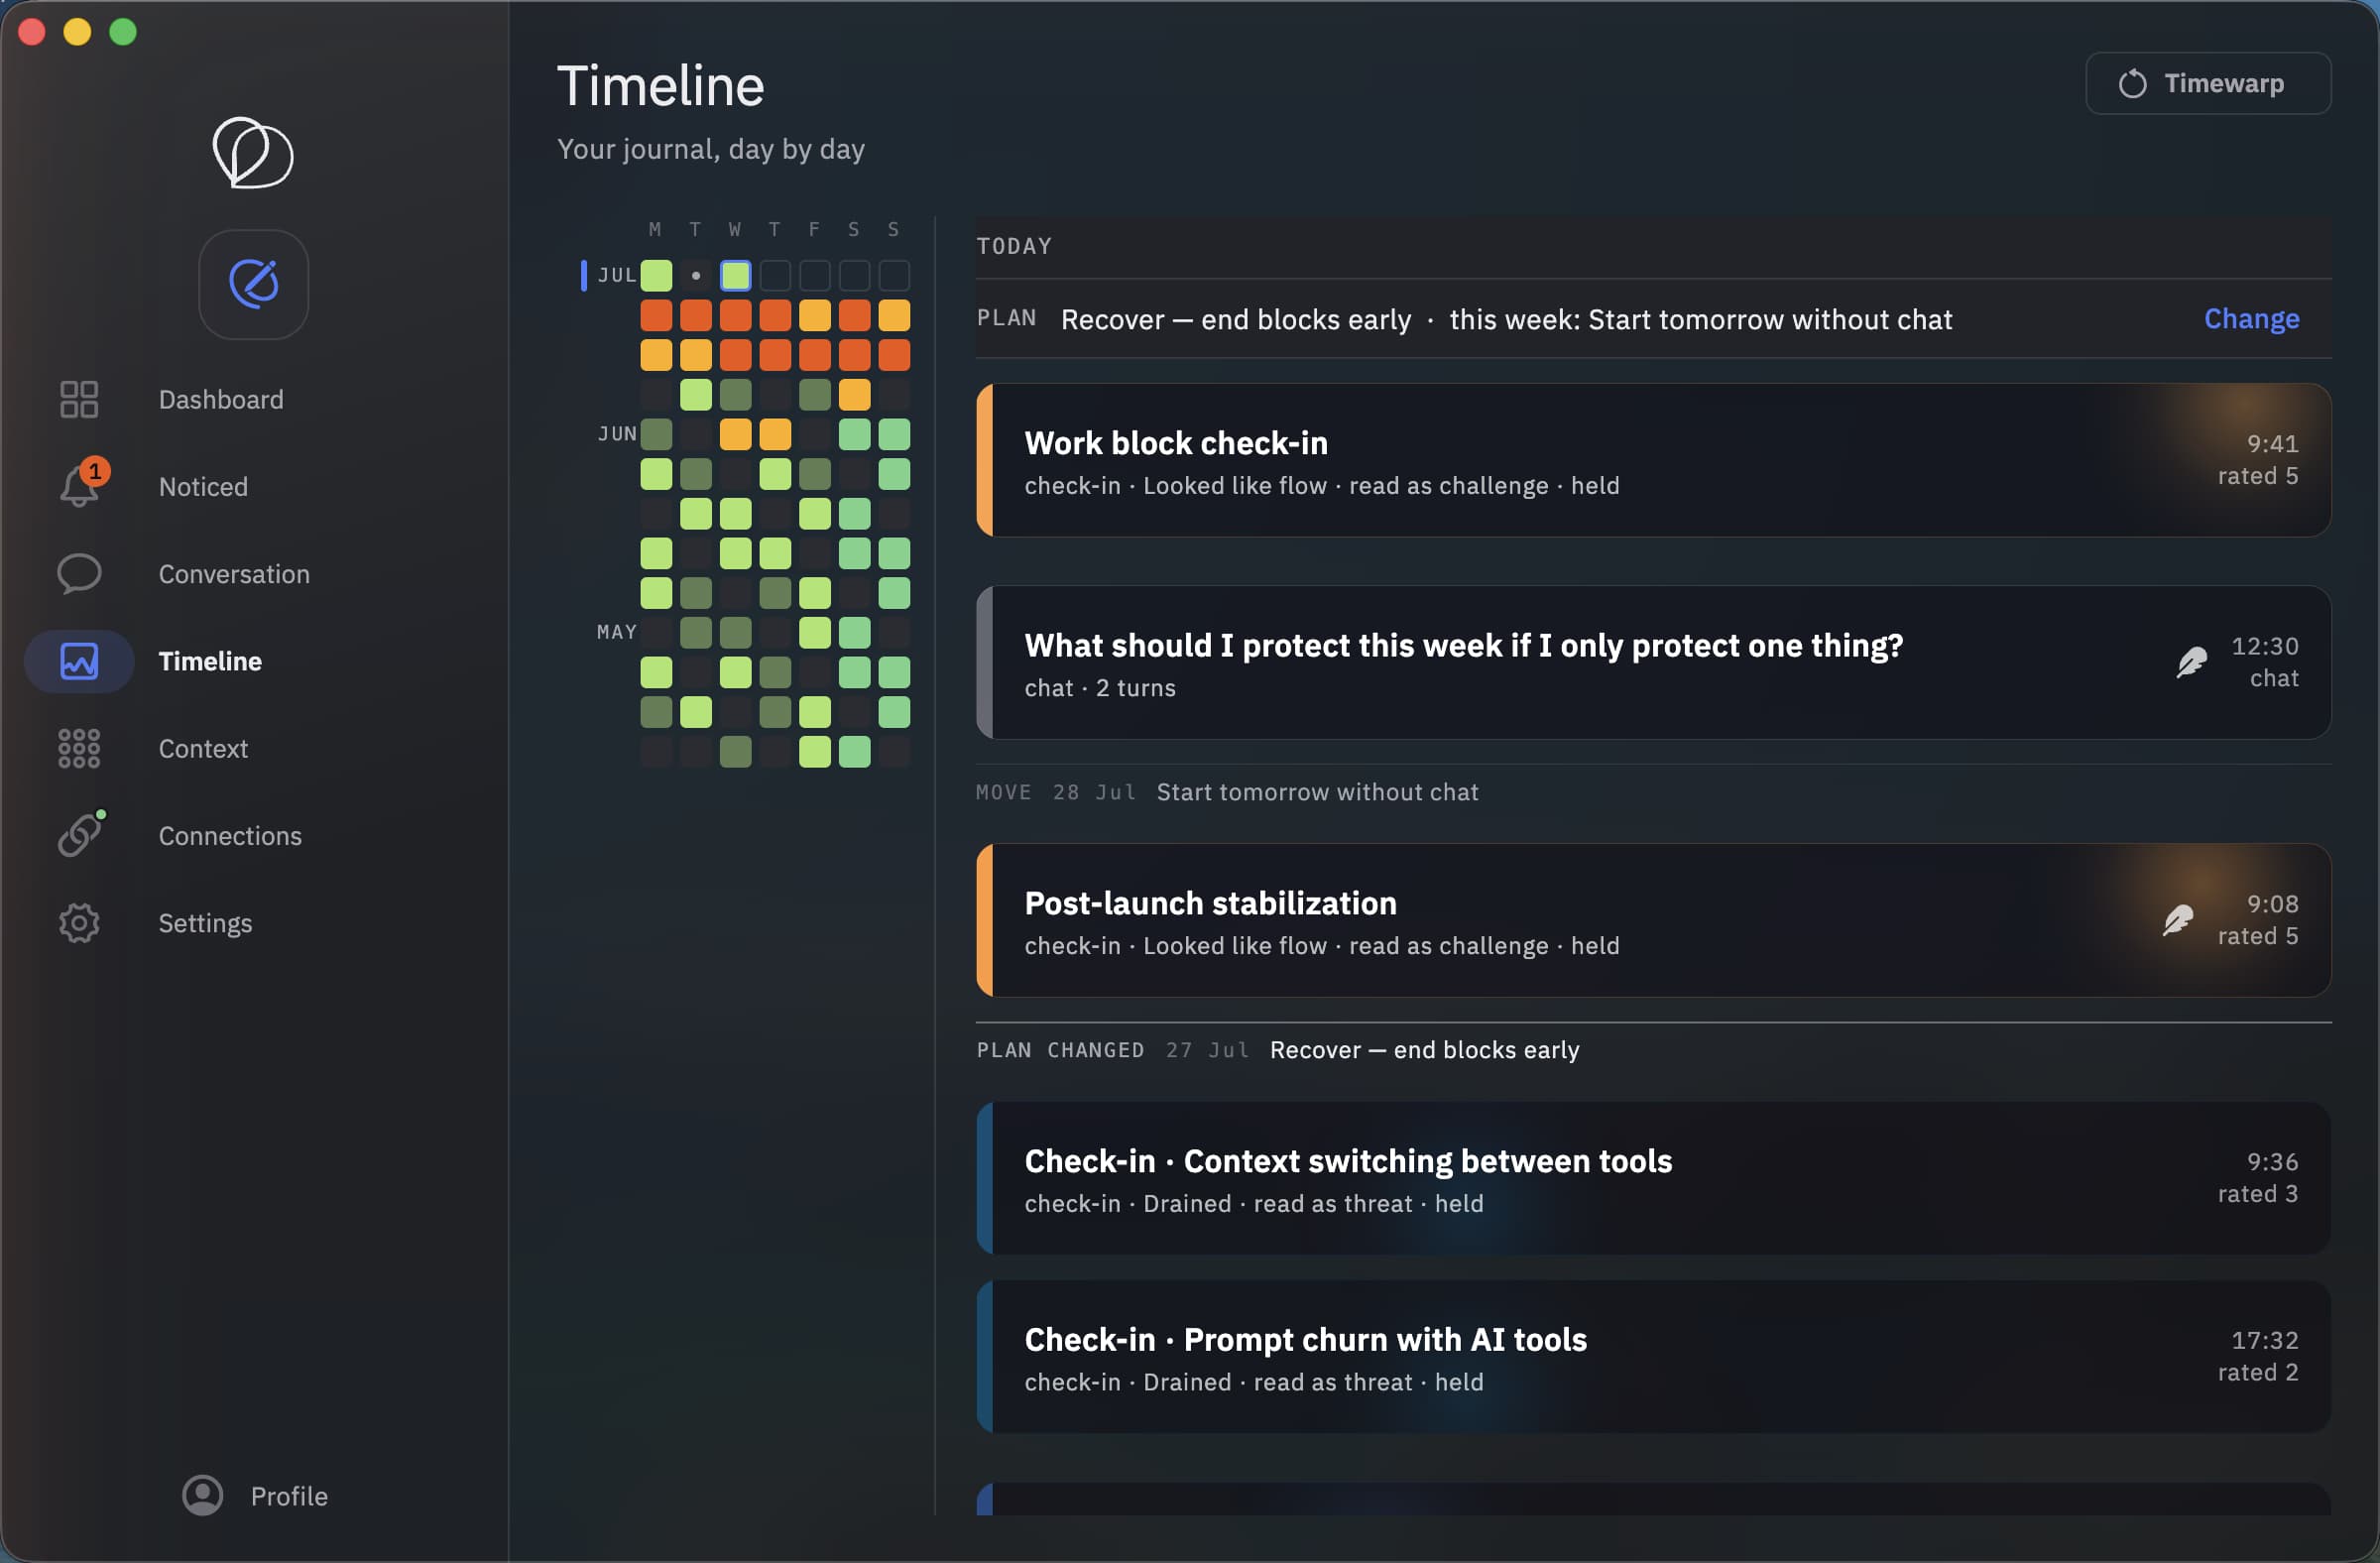
Task: Select the orange Wednesday cell in the JUN row
Action: click(735, 434)
